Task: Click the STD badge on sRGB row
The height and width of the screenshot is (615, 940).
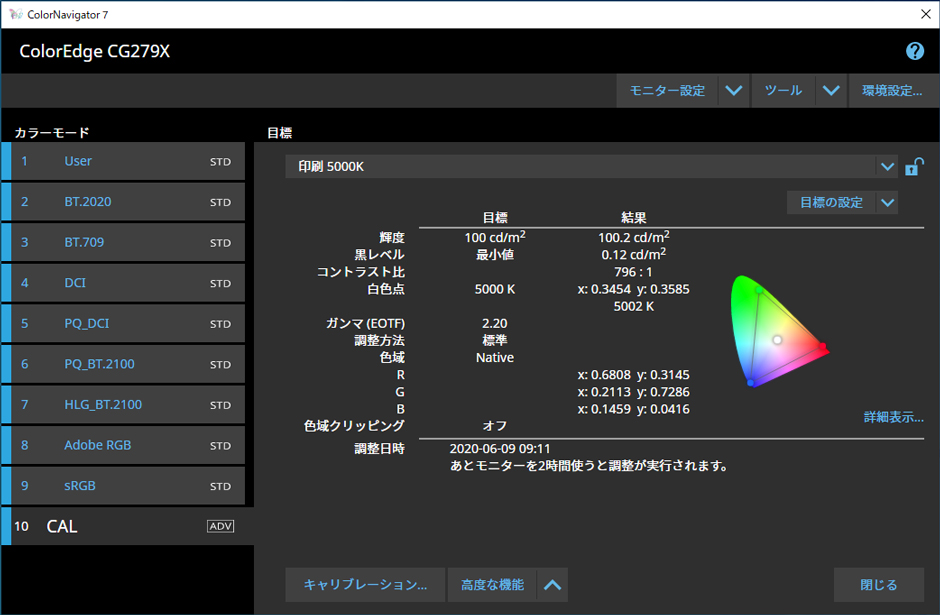Action: click(x=220, y=486)
